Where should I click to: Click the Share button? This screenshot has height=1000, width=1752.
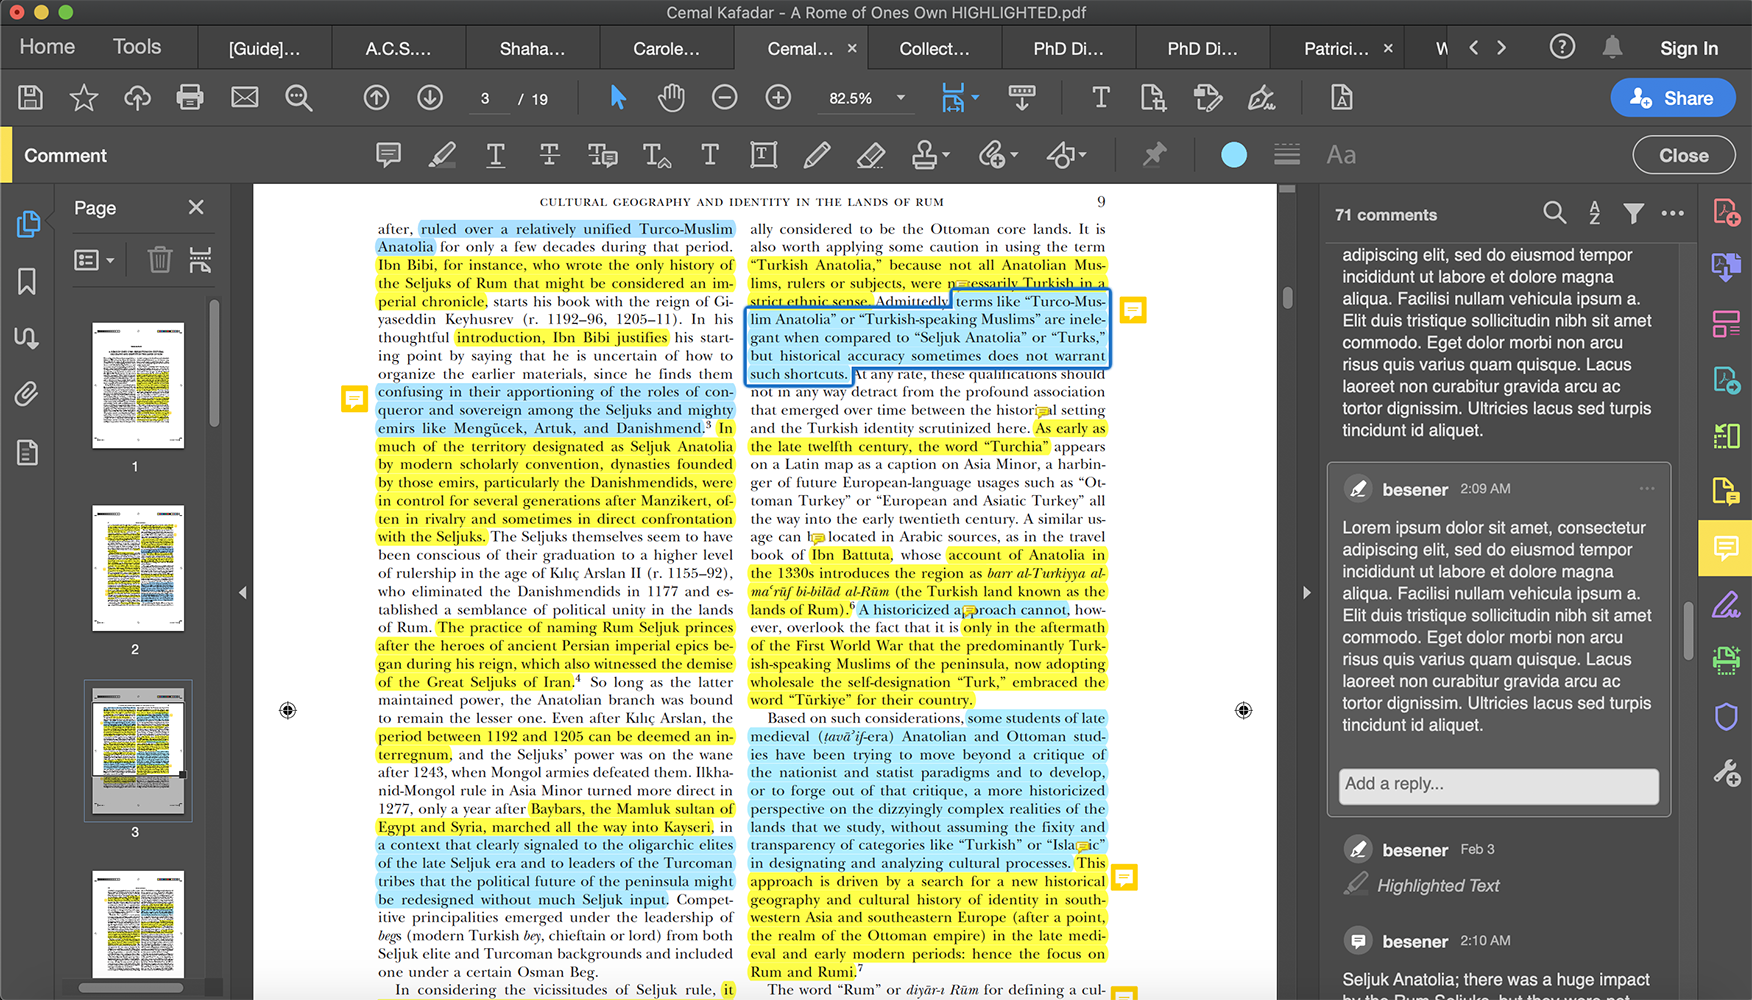pyautogui.click(x=1673, y=97)
